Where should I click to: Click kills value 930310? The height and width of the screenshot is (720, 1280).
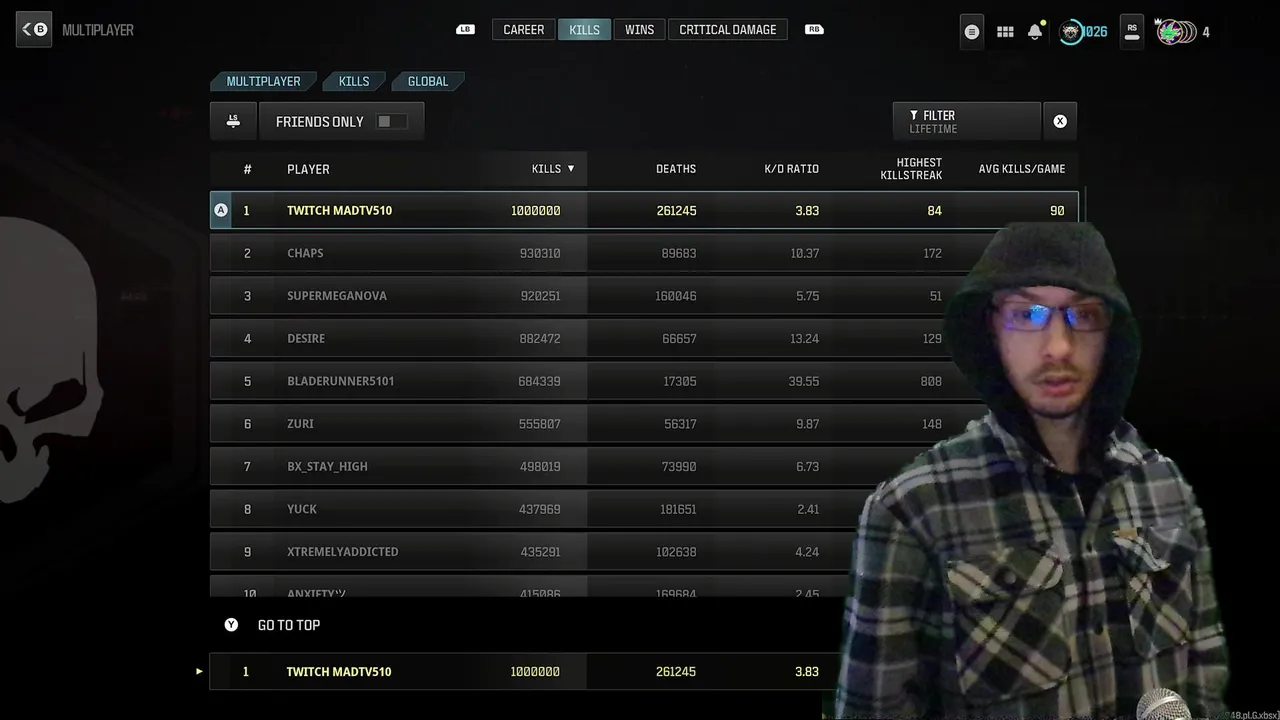(540, 253)
